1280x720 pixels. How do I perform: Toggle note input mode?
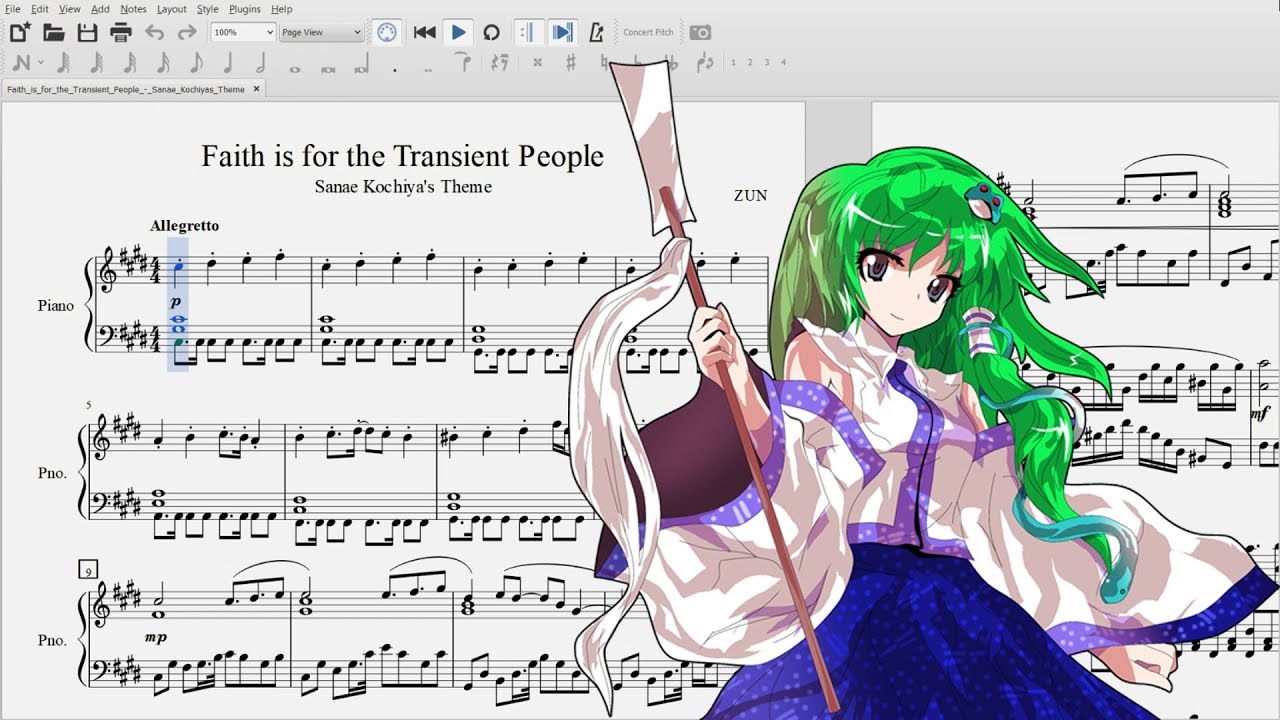[x=19, y=63]
